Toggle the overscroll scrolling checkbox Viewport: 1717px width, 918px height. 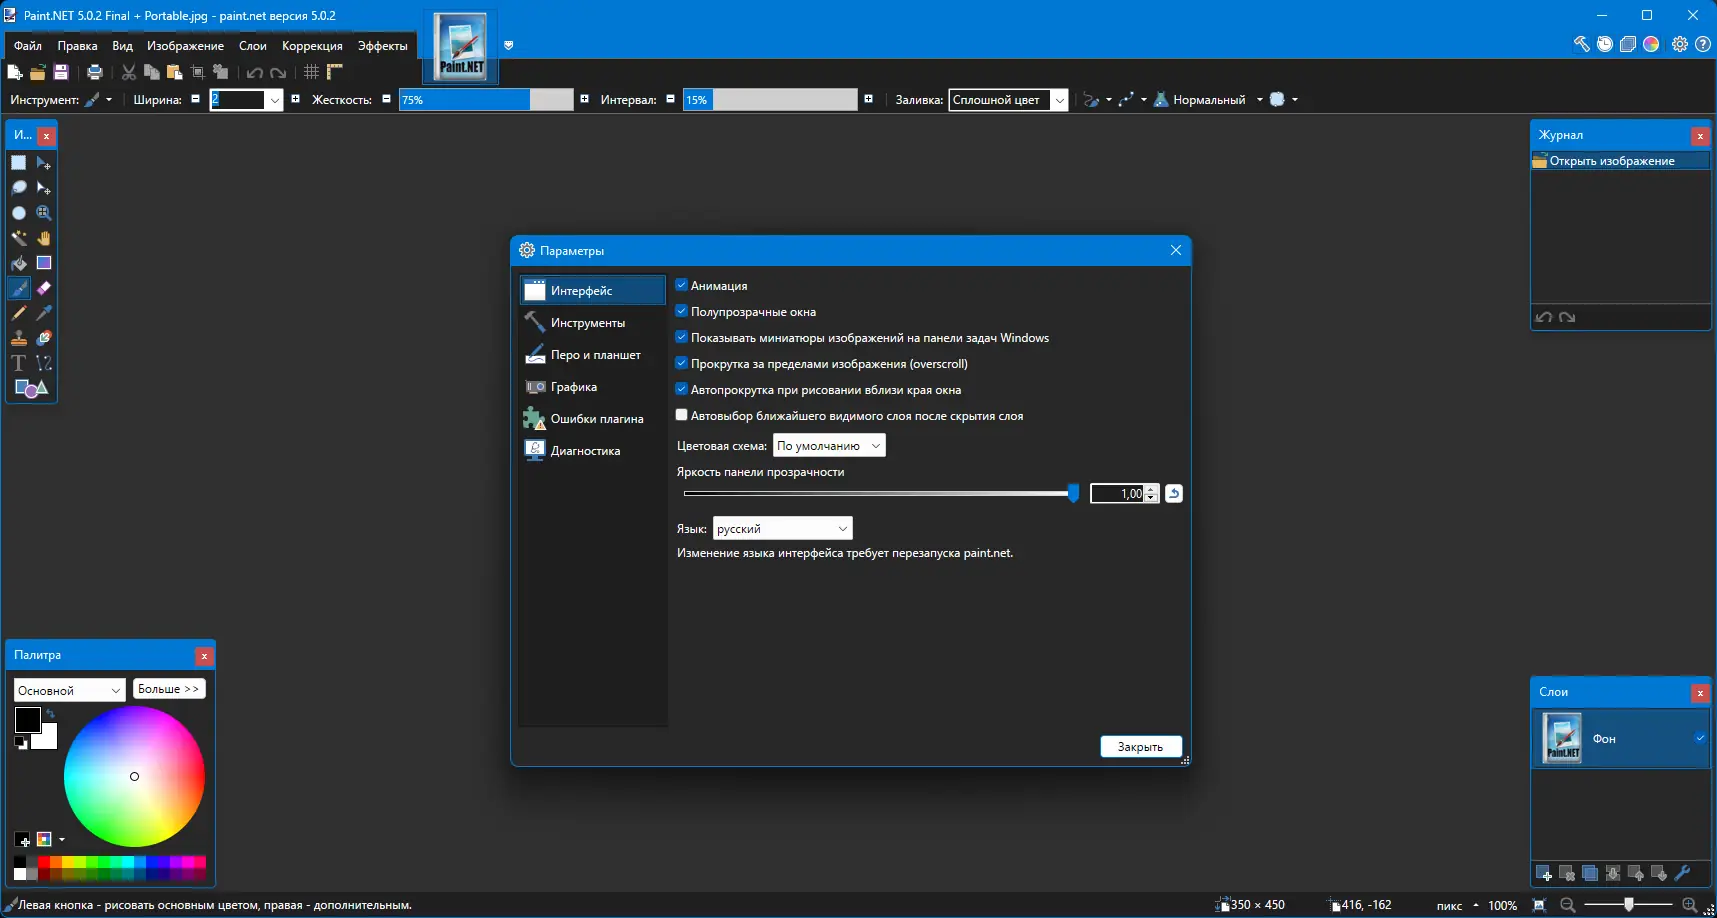[x=682, y=363]
